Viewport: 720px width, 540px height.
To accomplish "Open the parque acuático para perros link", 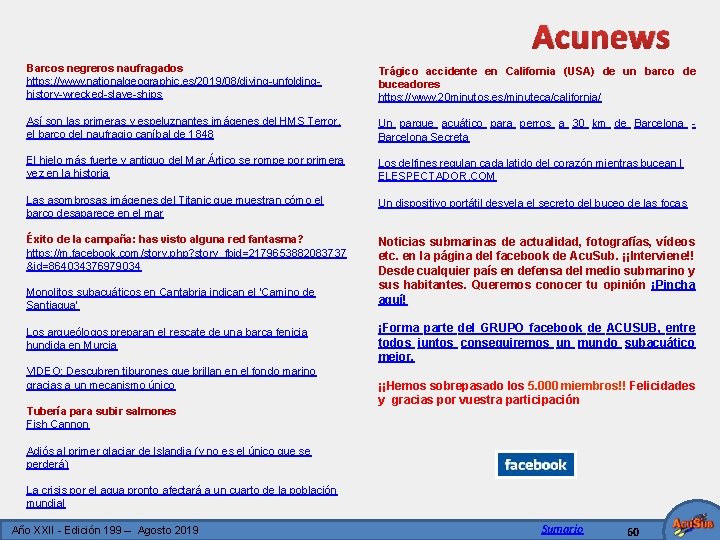I will coord(537,130).
